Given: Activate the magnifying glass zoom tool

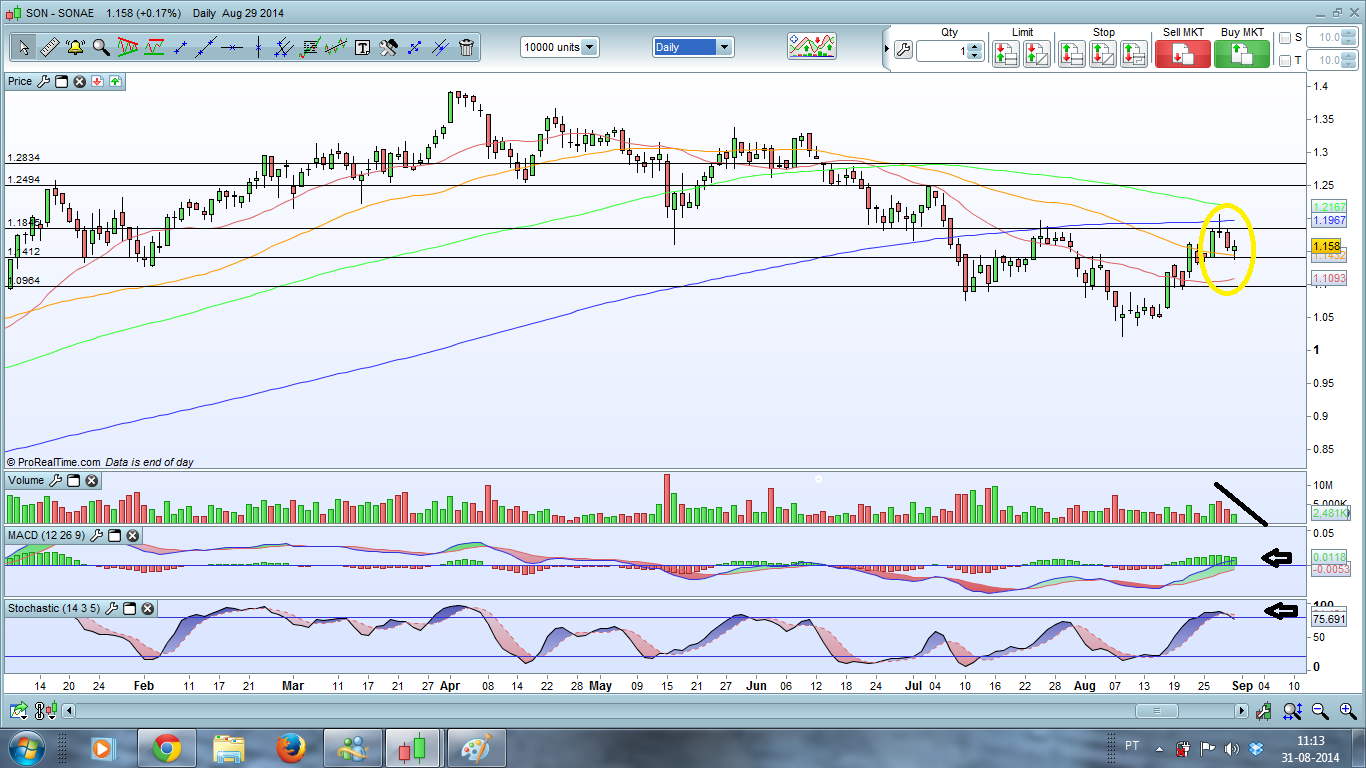Looking at the screenshot, I should (101, 47).
